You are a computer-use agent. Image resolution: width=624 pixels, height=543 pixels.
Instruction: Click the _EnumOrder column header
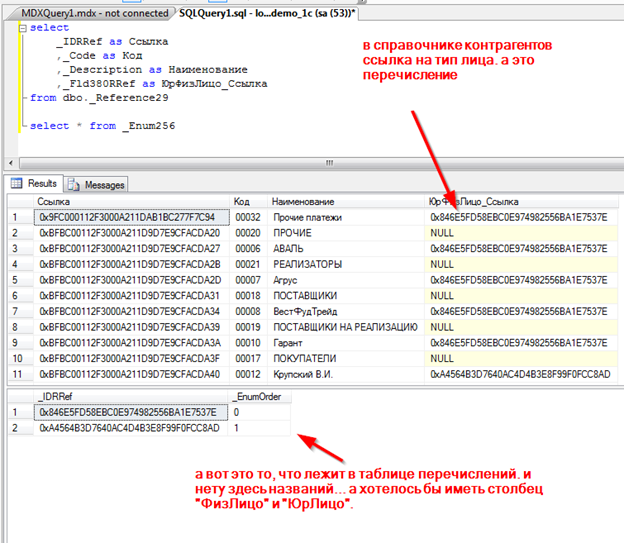coord(259,397)
